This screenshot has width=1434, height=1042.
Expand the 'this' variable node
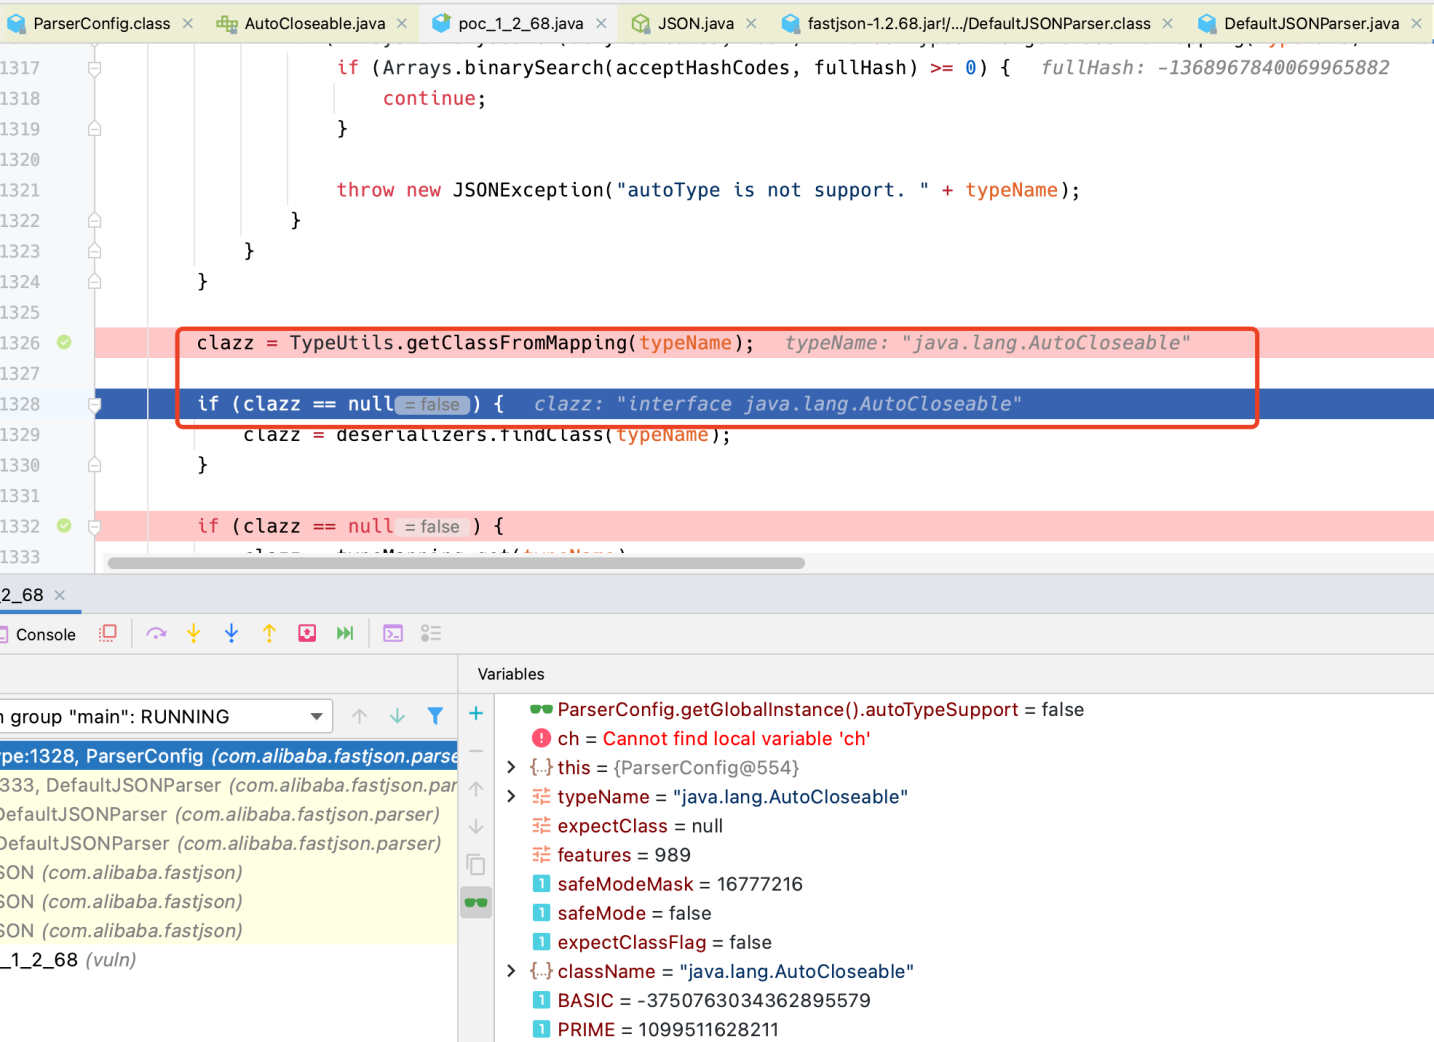pyautogui.click(x=511, y=767)
